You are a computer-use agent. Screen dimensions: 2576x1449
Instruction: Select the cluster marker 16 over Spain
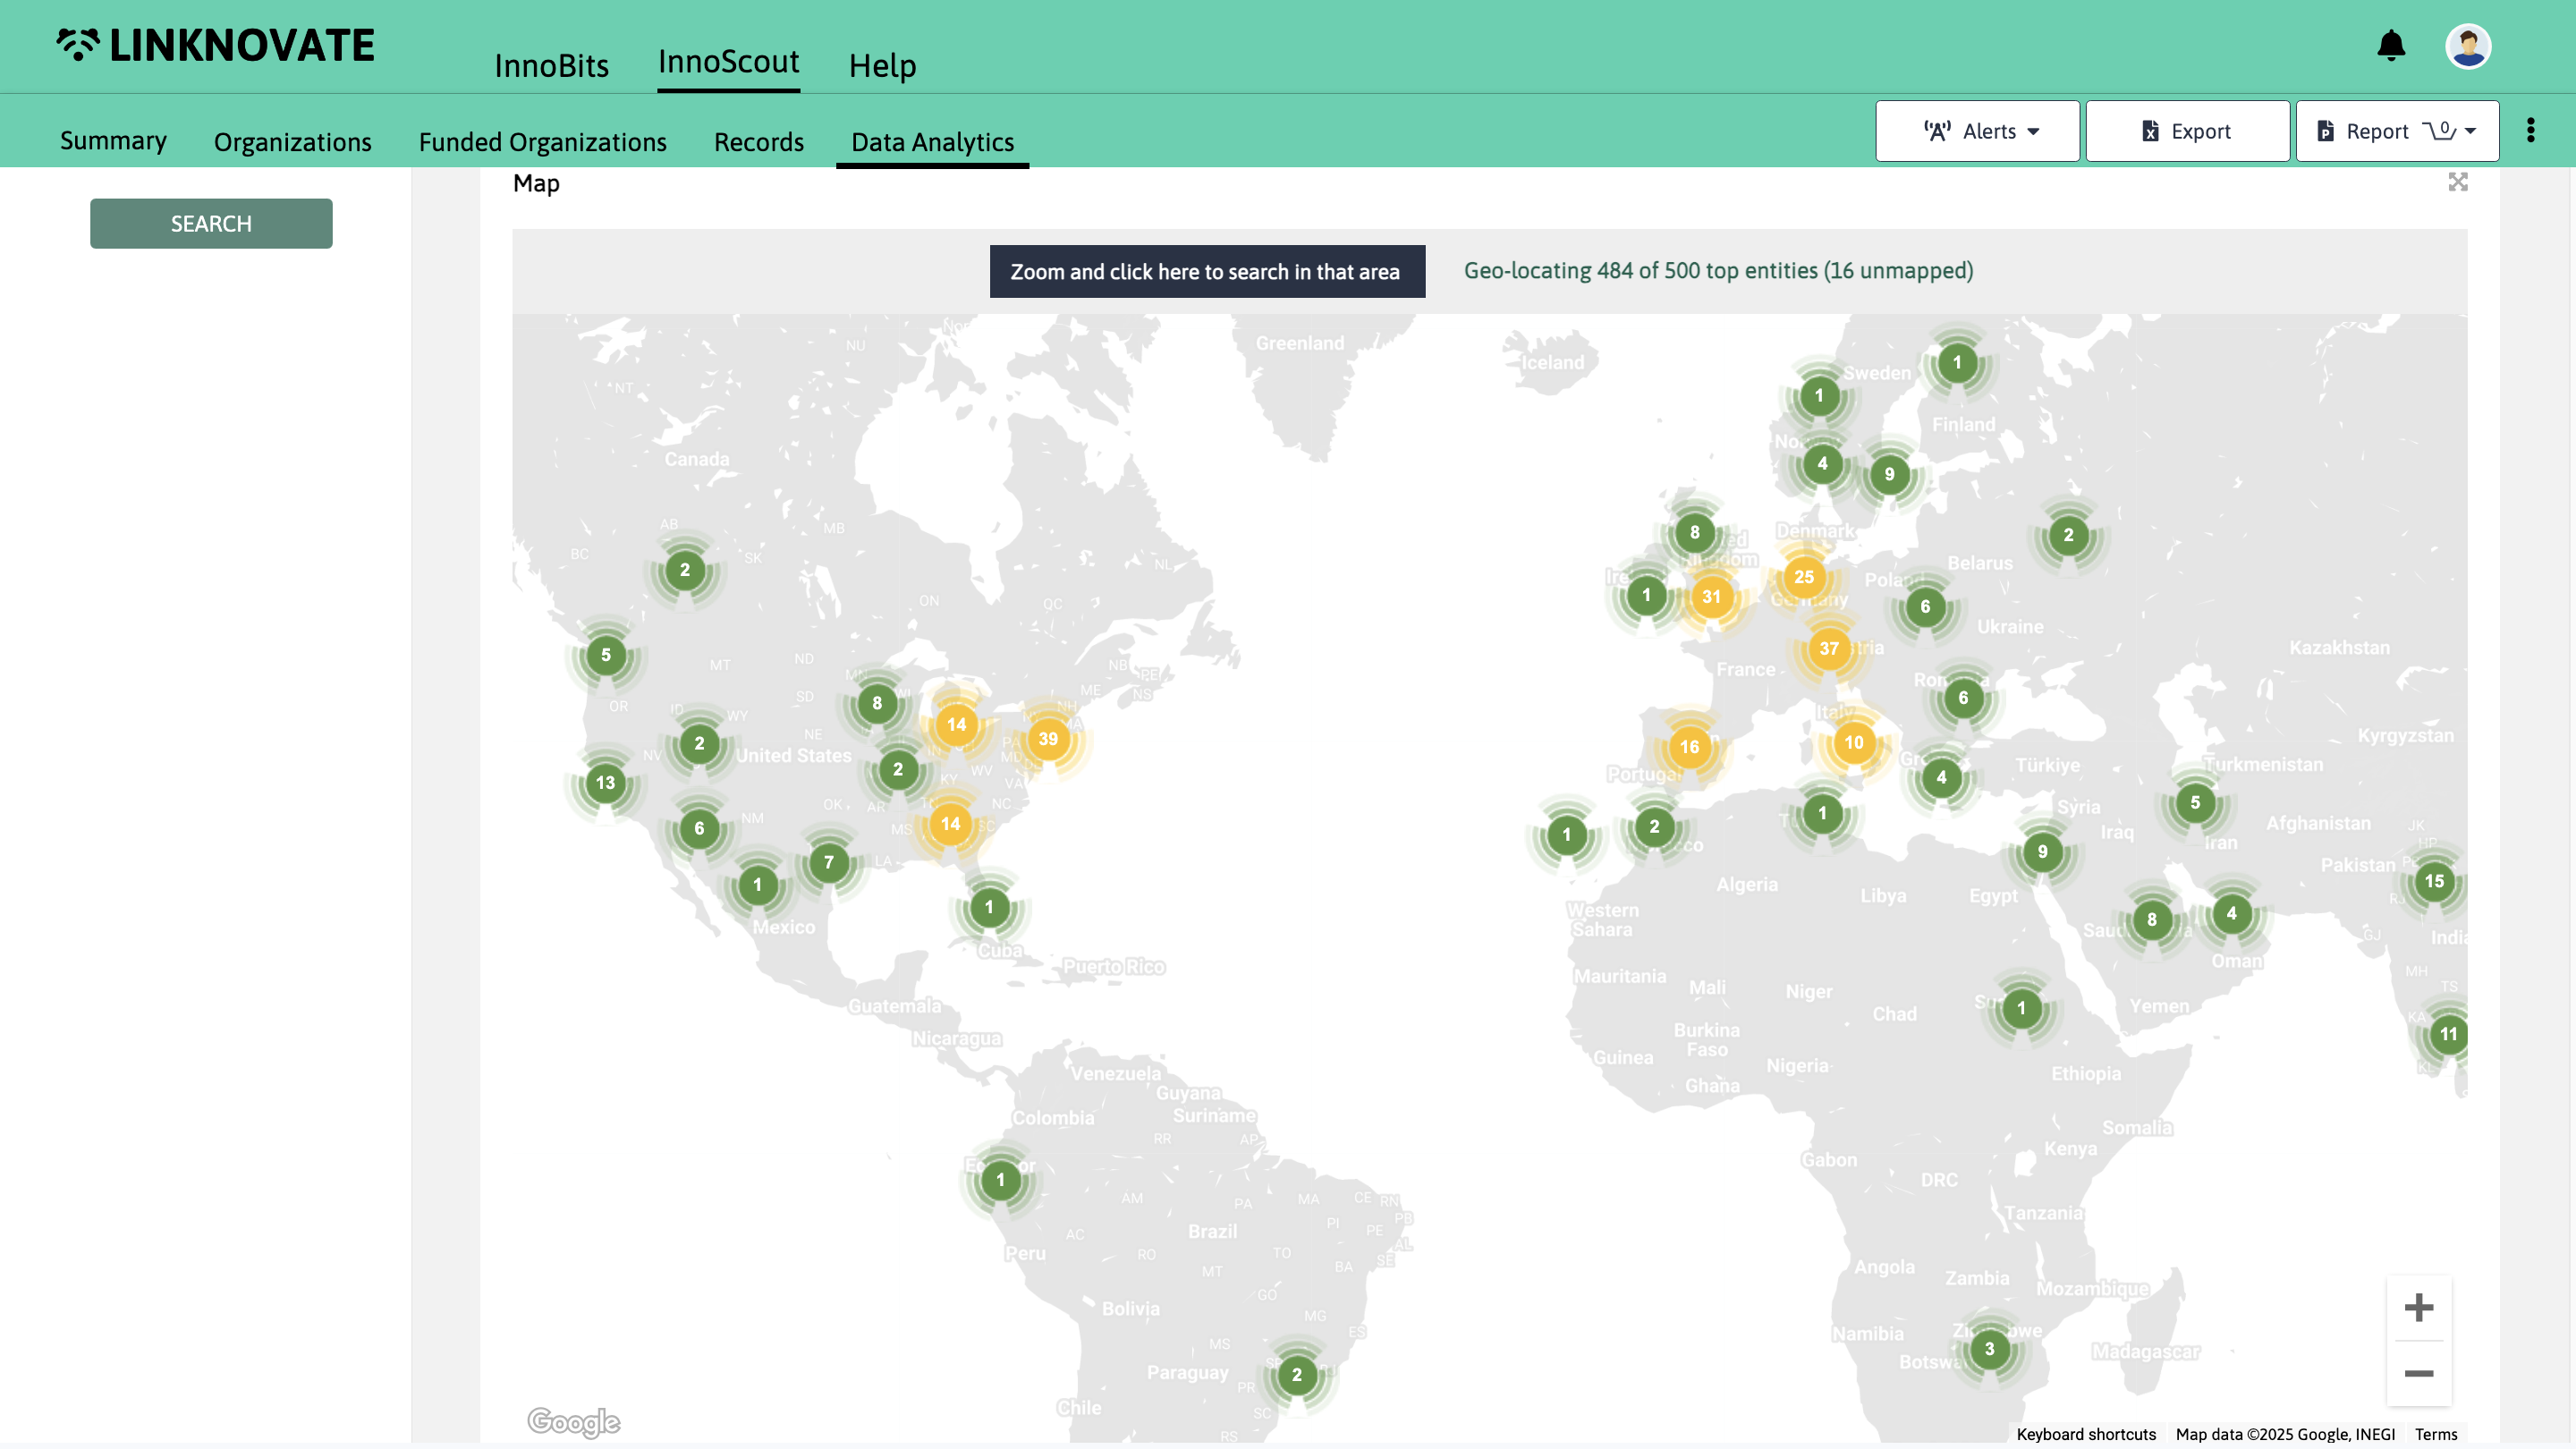[1690, 747]
